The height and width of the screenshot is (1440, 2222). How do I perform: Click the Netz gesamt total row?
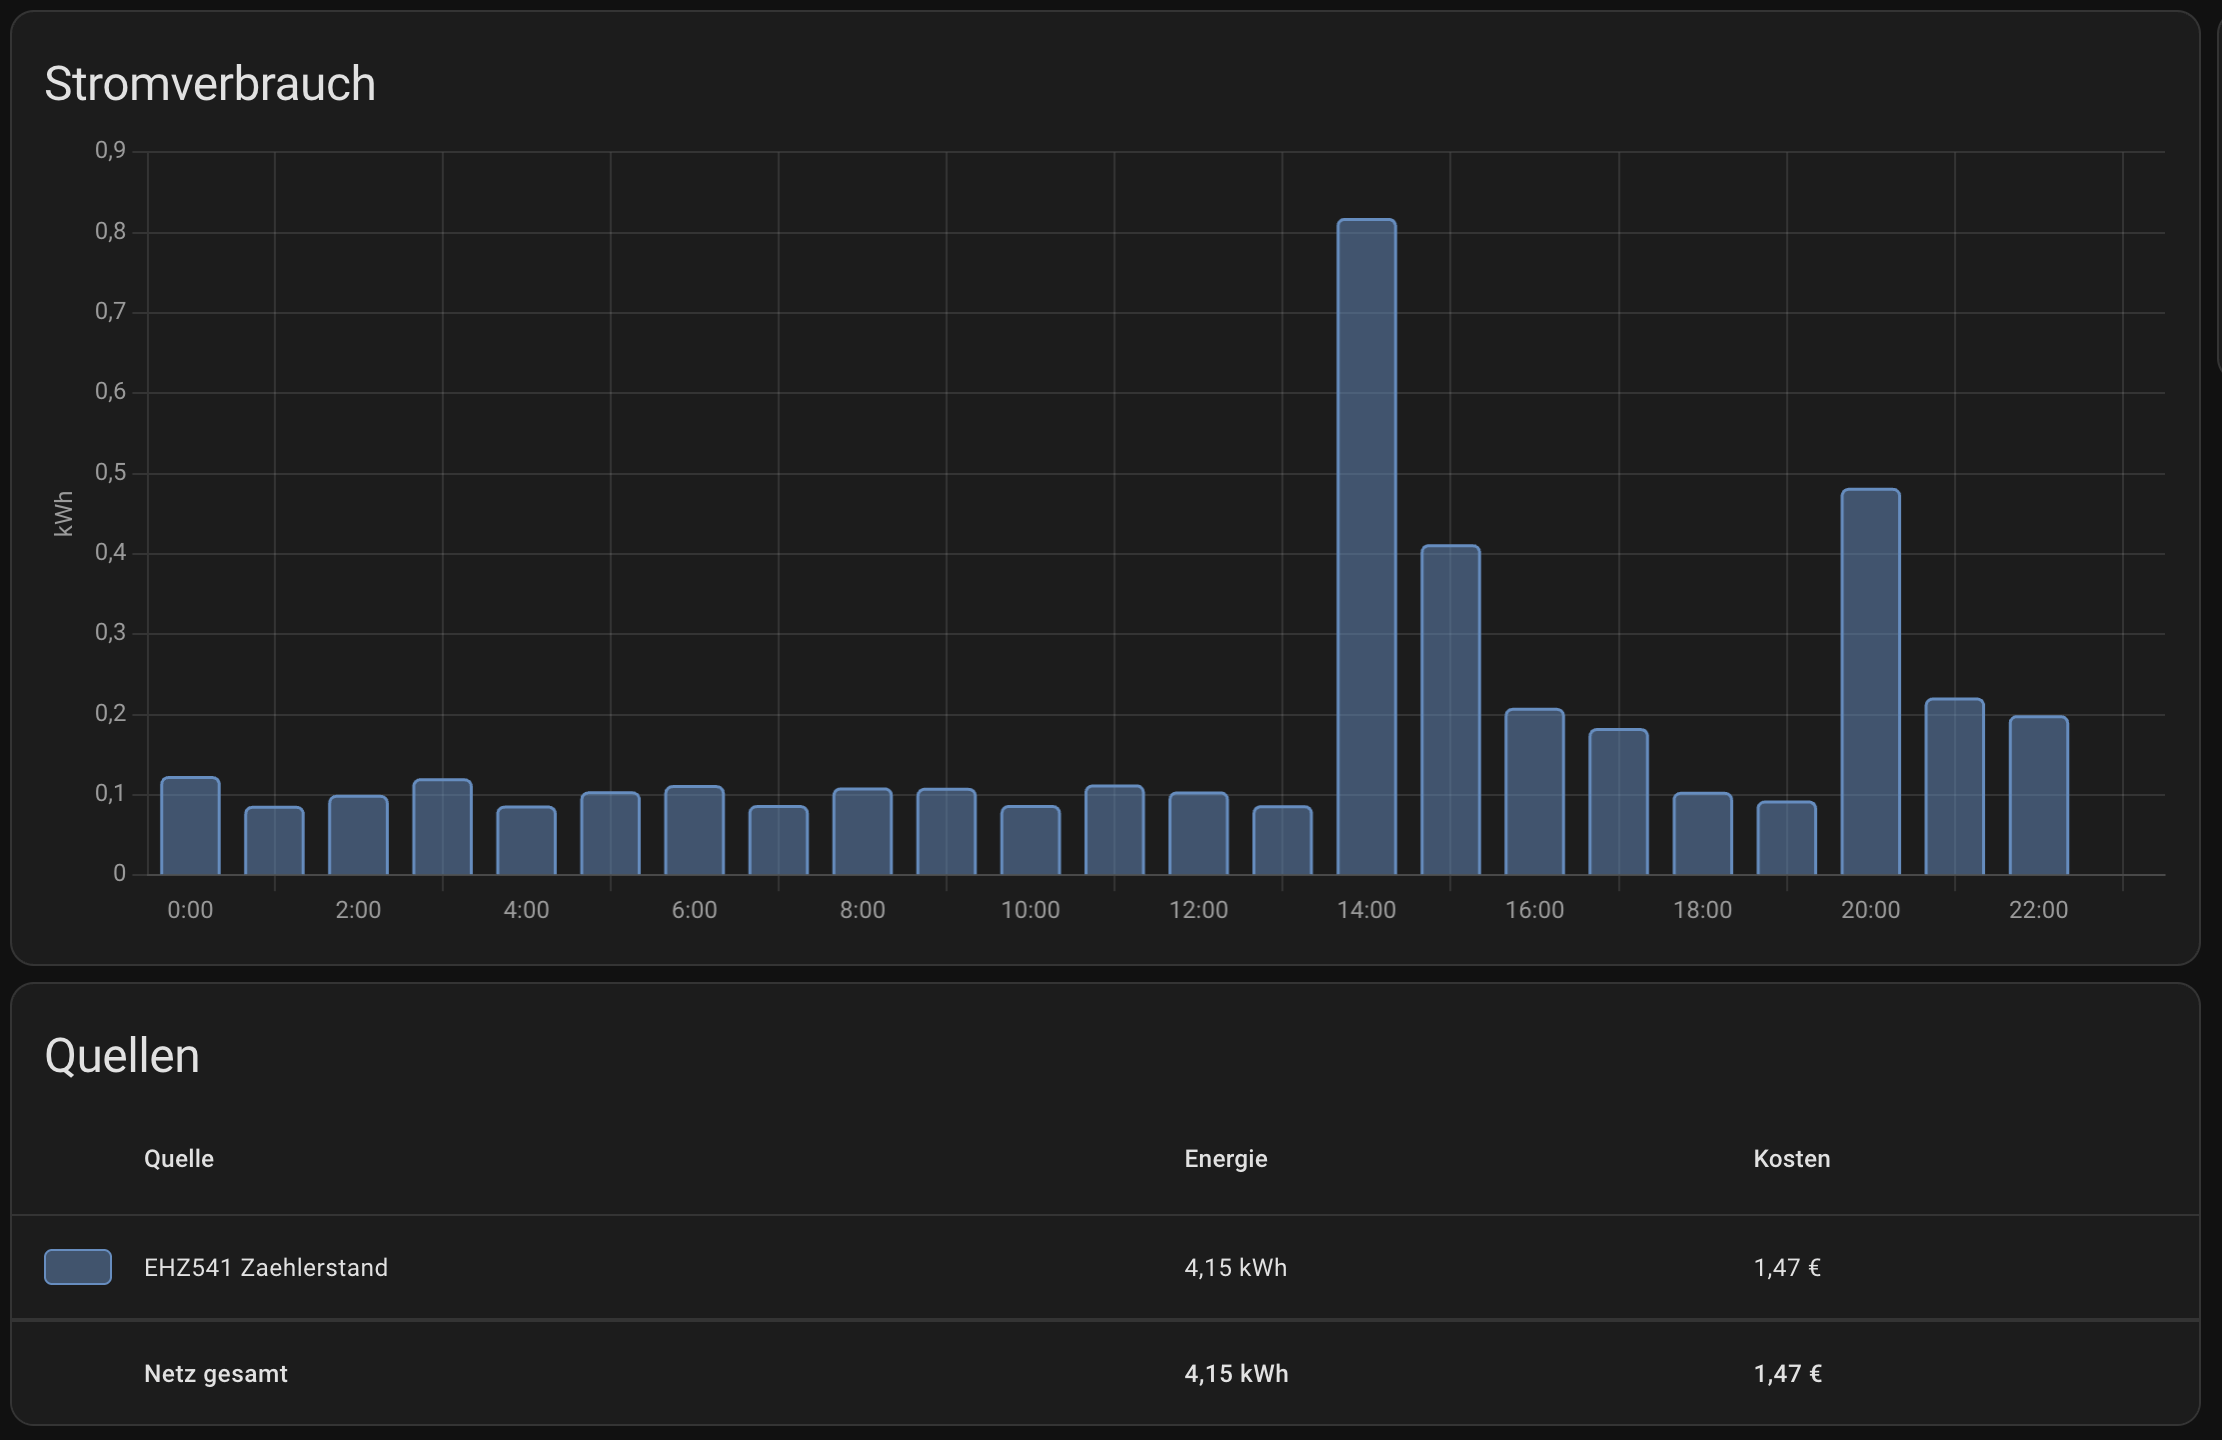click(216, 1374)
